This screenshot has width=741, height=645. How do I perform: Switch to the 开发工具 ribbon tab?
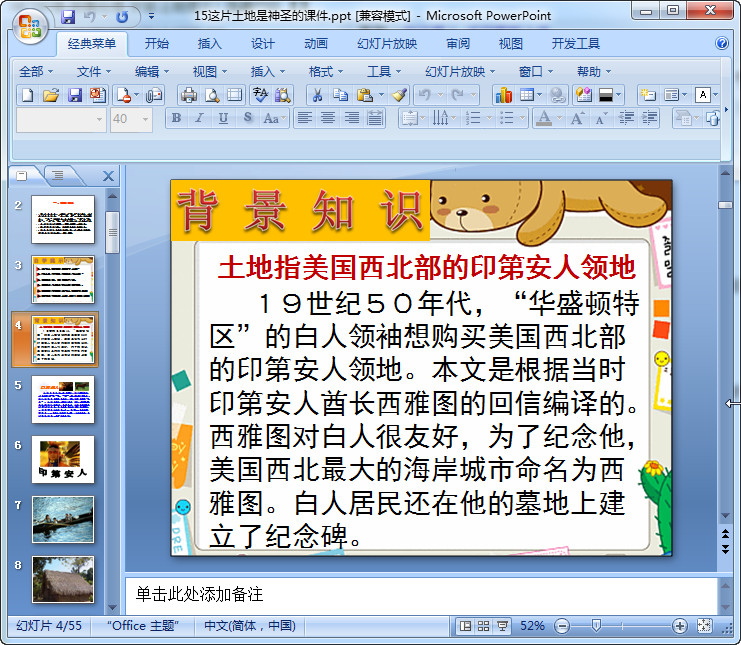(x=576, y=44)
